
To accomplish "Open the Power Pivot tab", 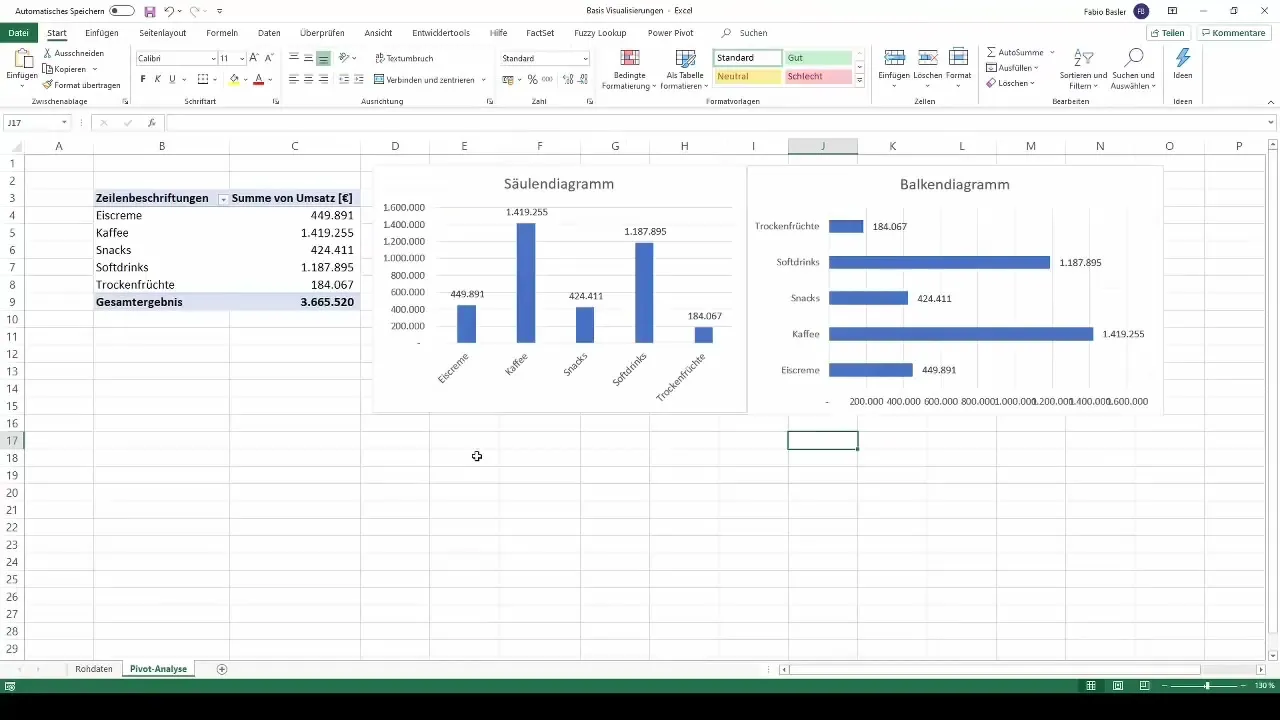I will (670, 33).
